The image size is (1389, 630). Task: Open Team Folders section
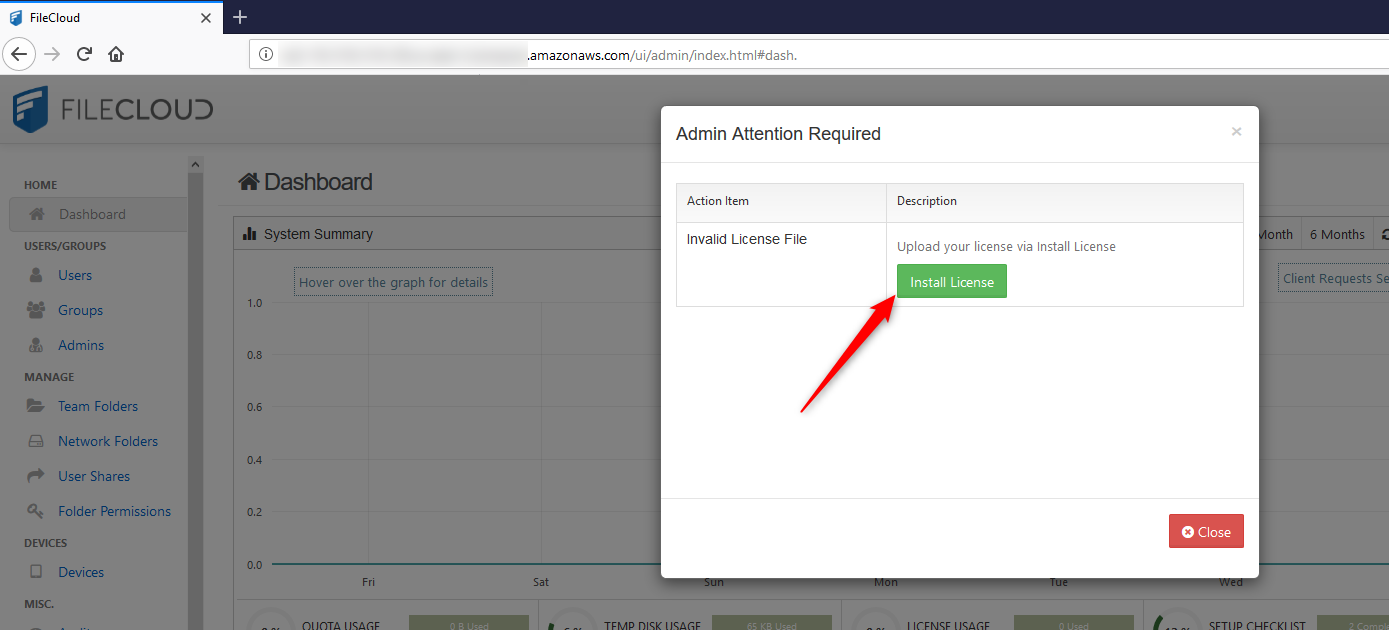(x=97, y=406)
